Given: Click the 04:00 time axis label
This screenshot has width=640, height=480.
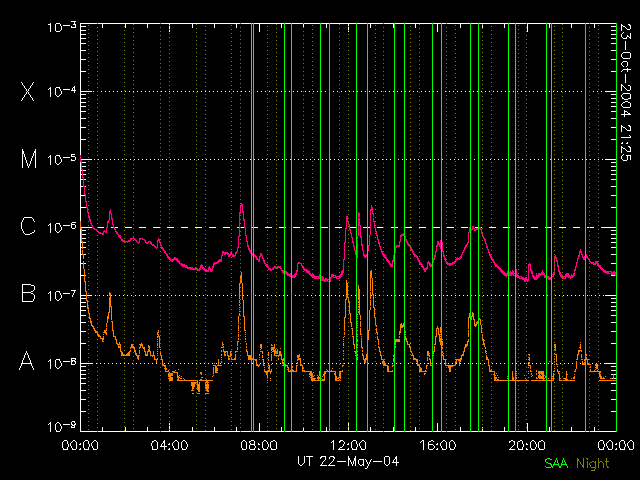Looking at the screenshot, I should pyautogui.click(x=169, y=445).
